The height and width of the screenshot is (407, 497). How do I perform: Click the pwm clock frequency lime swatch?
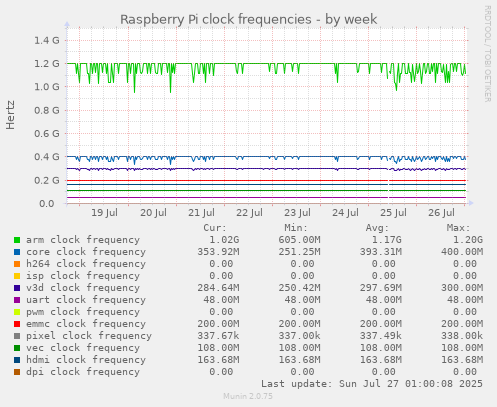click(x=17, y=312)
